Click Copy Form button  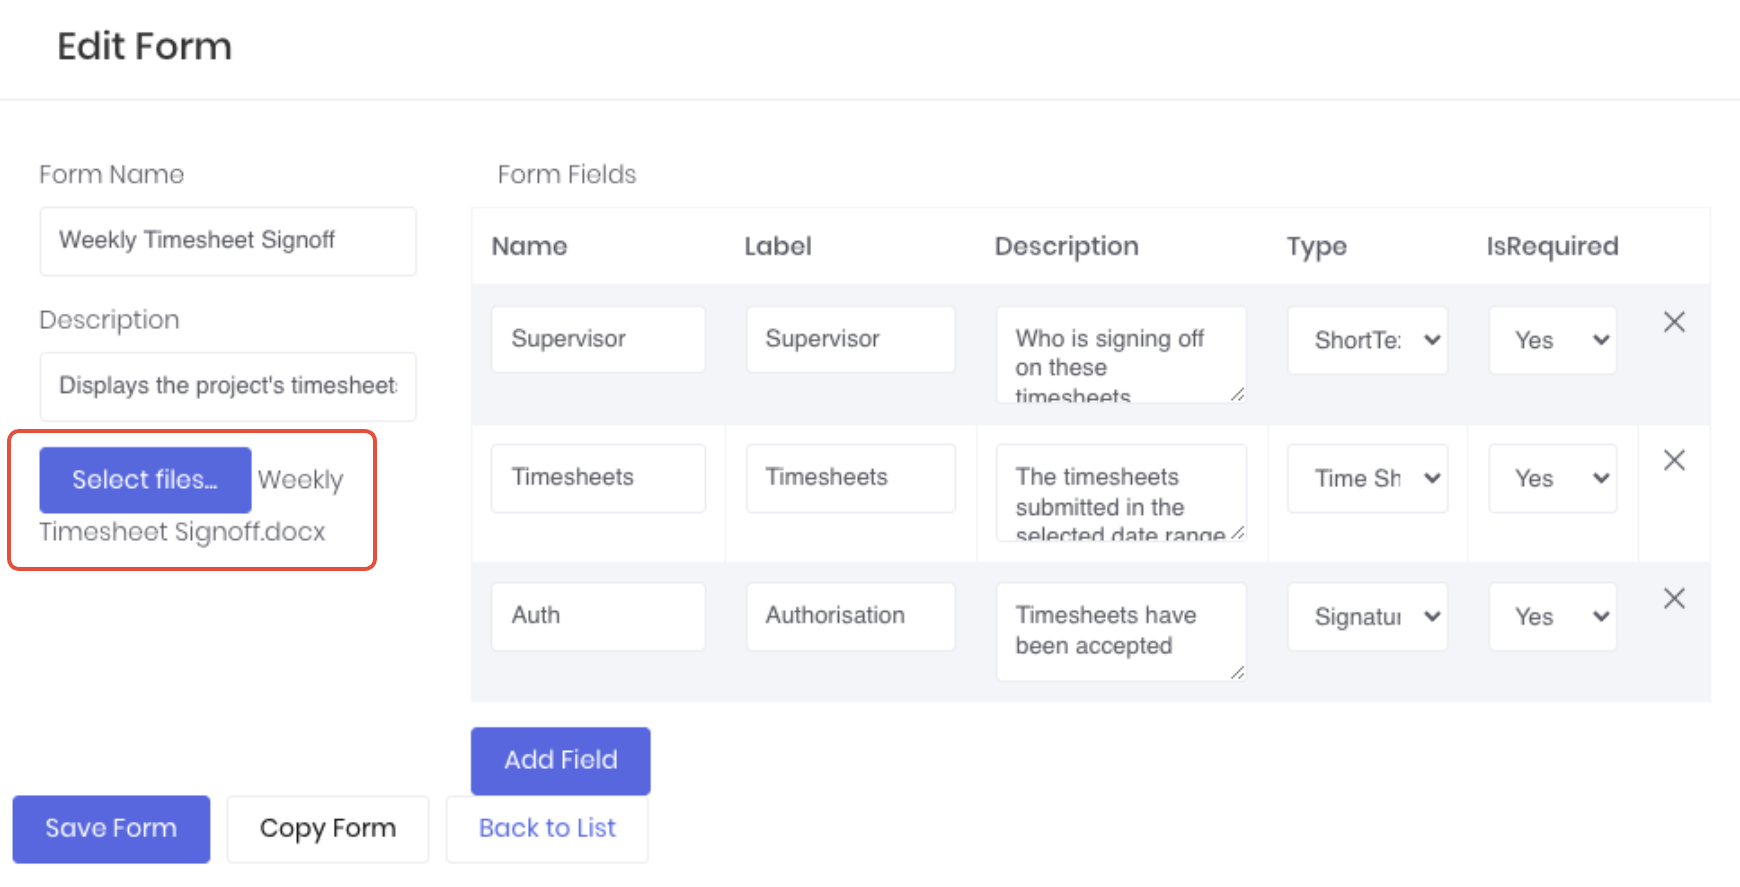(x=328, y=828)
